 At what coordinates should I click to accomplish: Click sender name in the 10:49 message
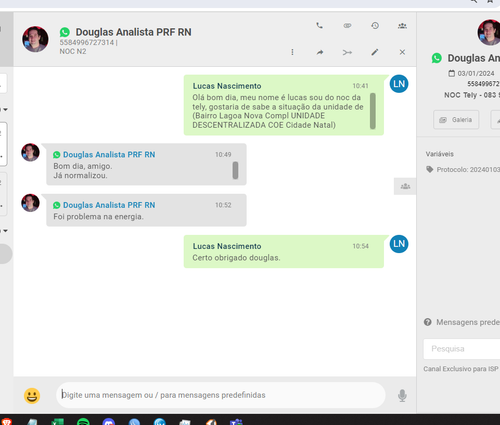click(109, 155)
